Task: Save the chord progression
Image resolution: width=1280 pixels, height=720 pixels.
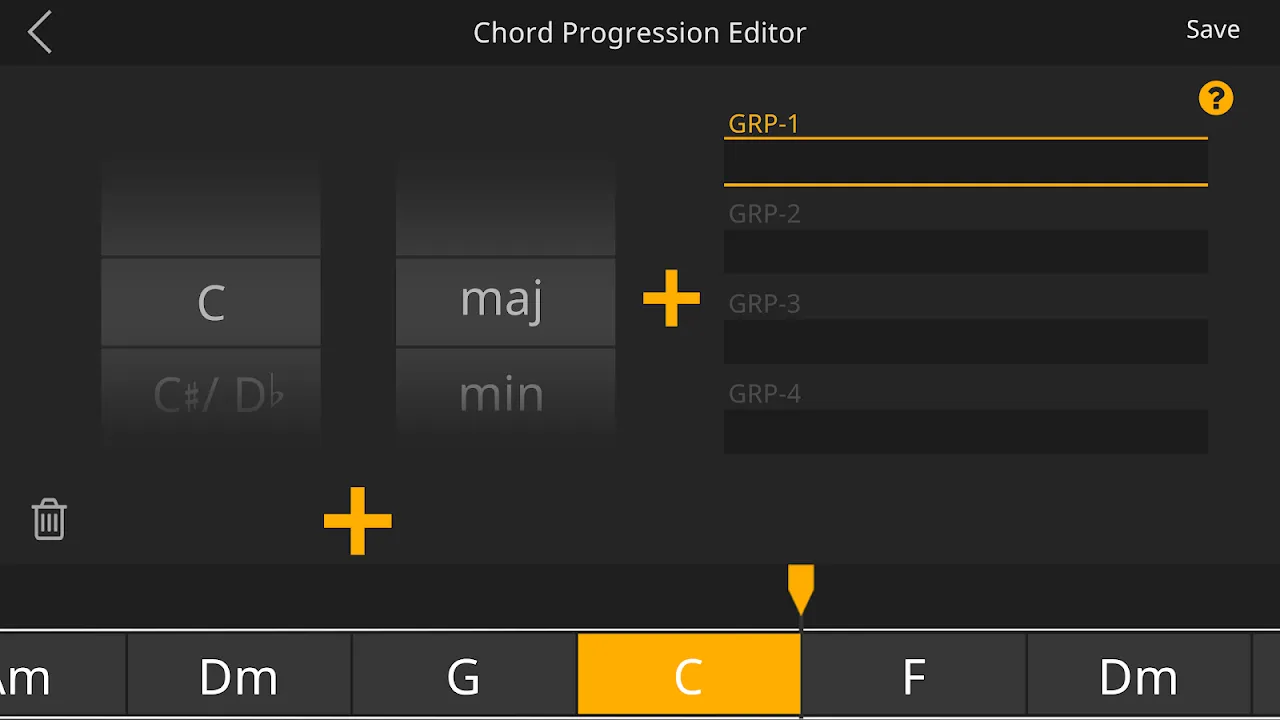Action: 1212,28
